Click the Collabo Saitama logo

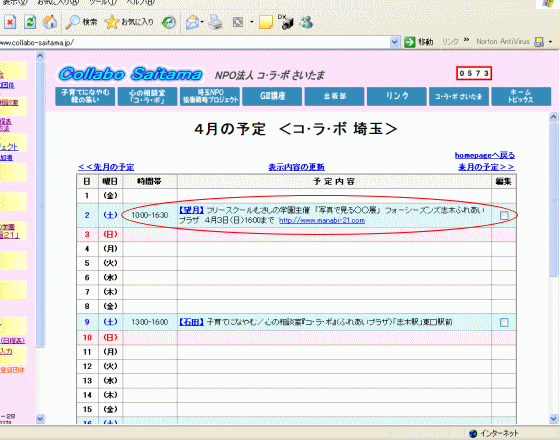point(131,74)
